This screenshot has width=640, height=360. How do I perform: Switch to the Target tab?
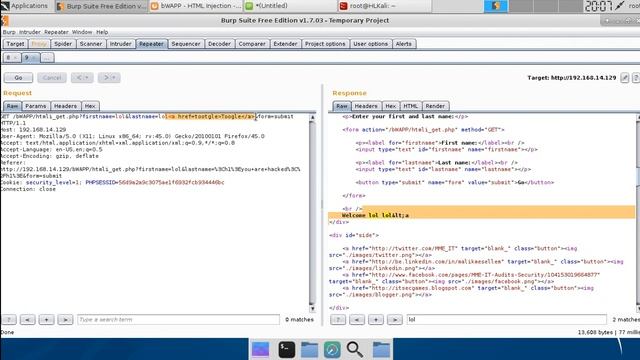pos(16,44)
